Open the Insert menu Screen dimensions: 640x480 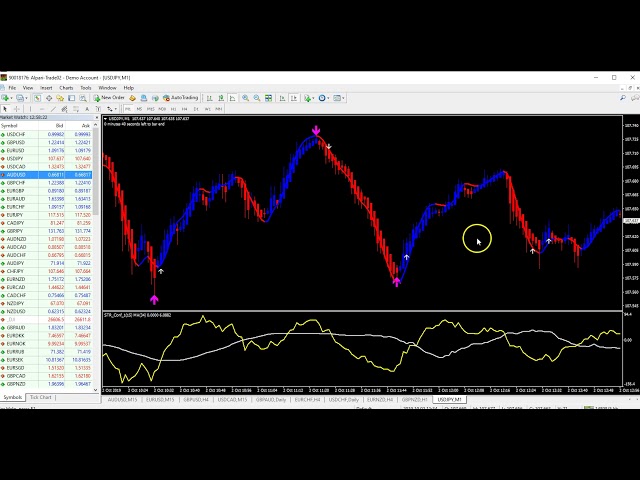coord(46,88)
